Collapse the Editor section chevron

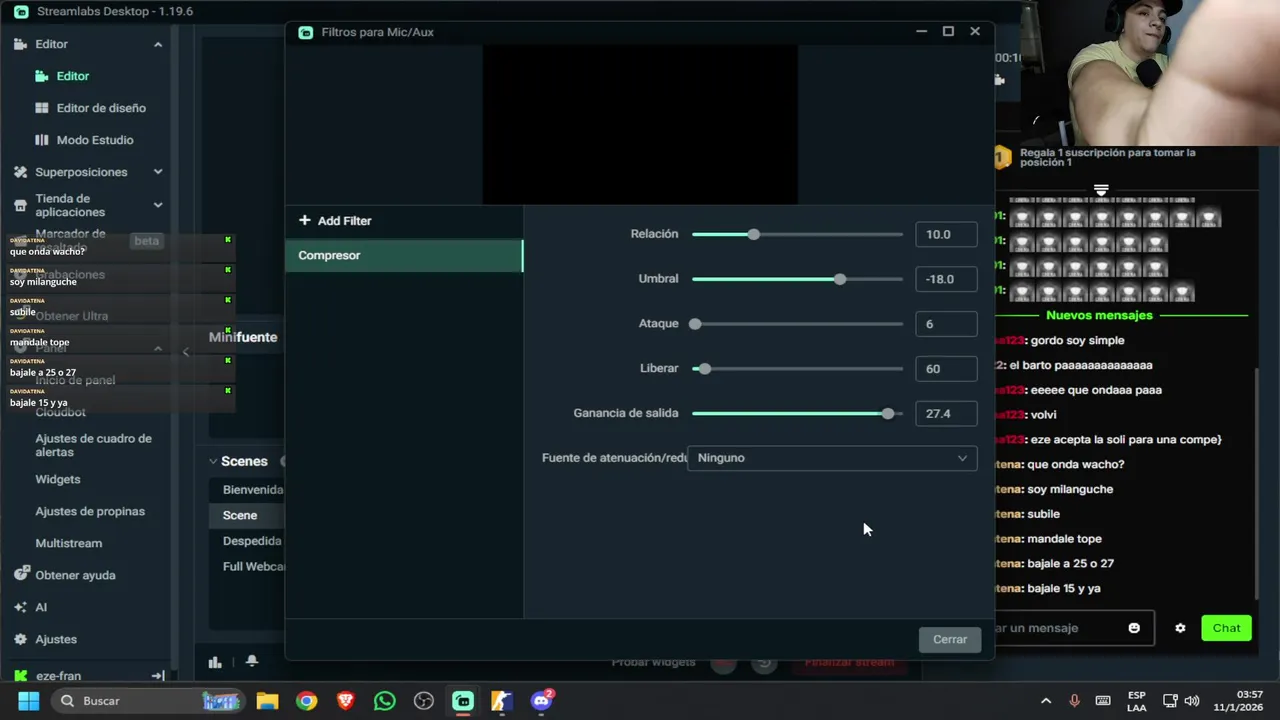pos(158,44)
